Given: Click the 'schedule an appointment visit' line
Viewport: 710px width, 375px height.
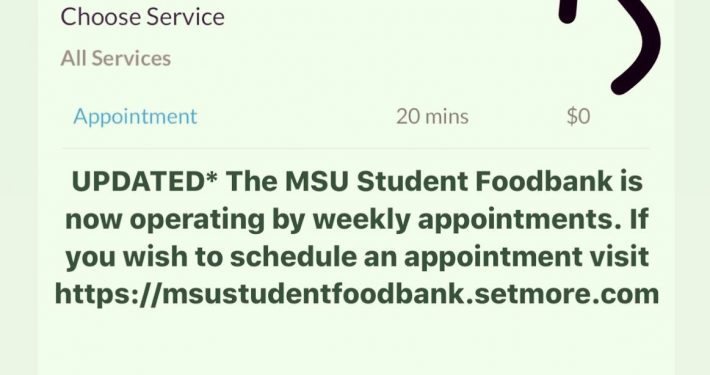Looking at the screenshot, I should click(440, 257).
